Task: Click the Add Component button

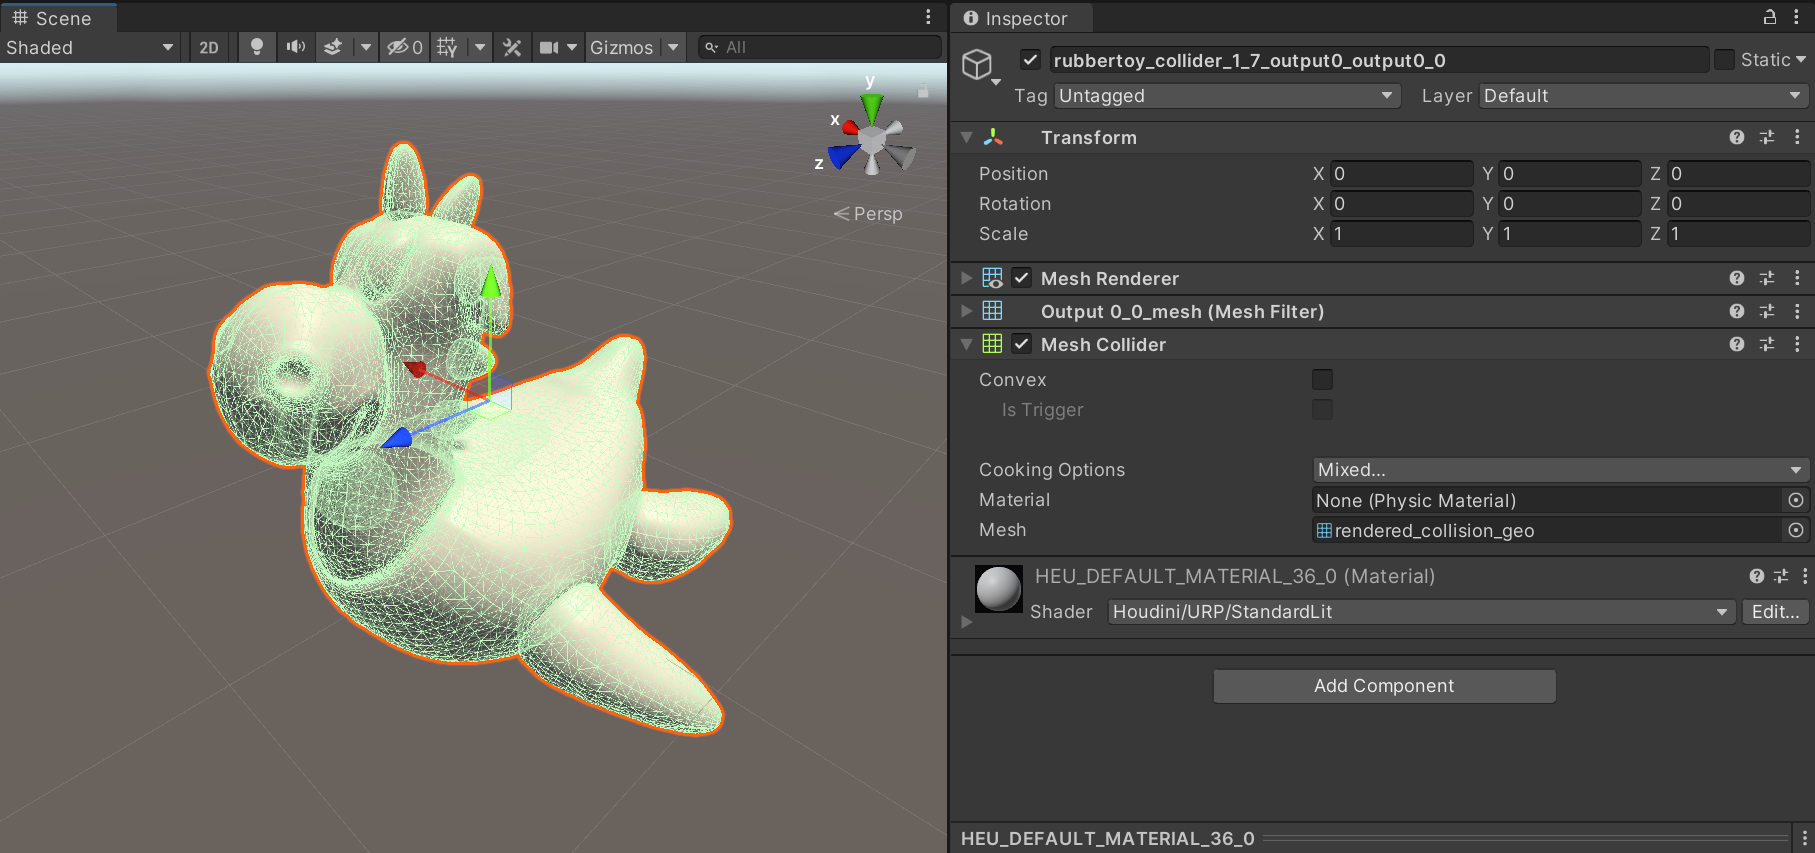Action: [1384, 686]
